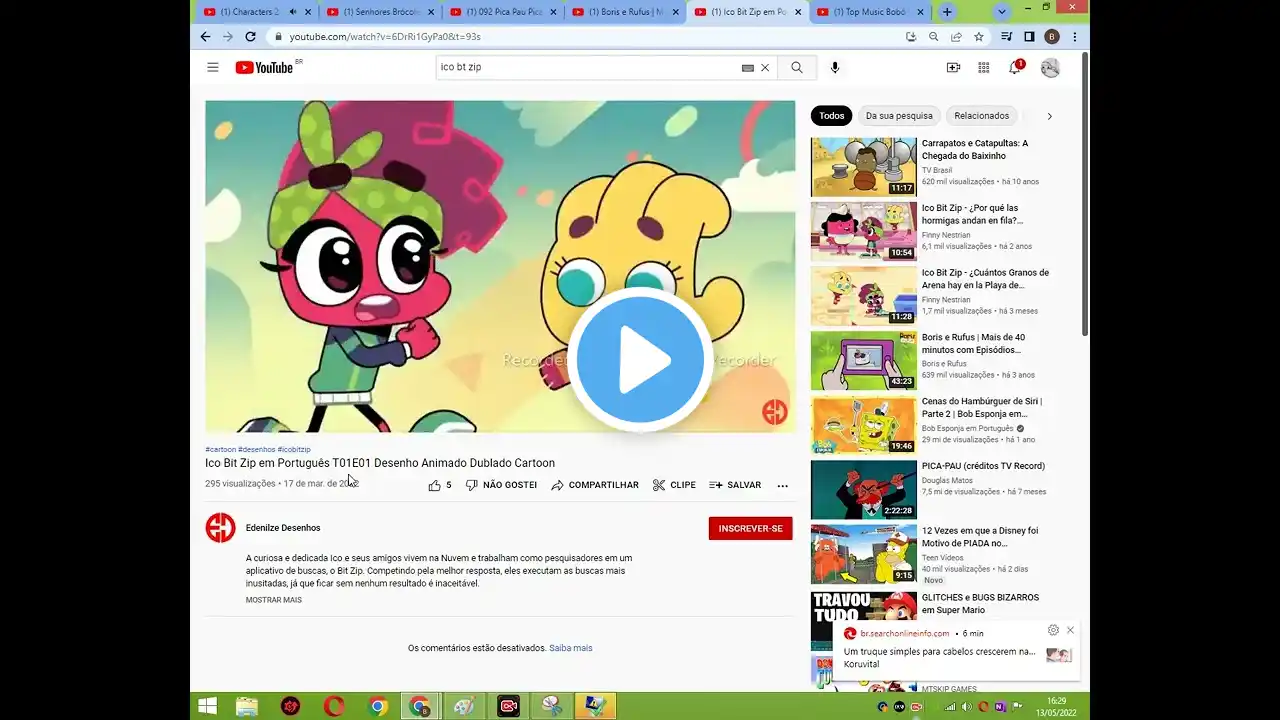Viewport: 1280px width, 720px height.
Task: Open the Chrome profile B avatar
Action: point(1052,36)
